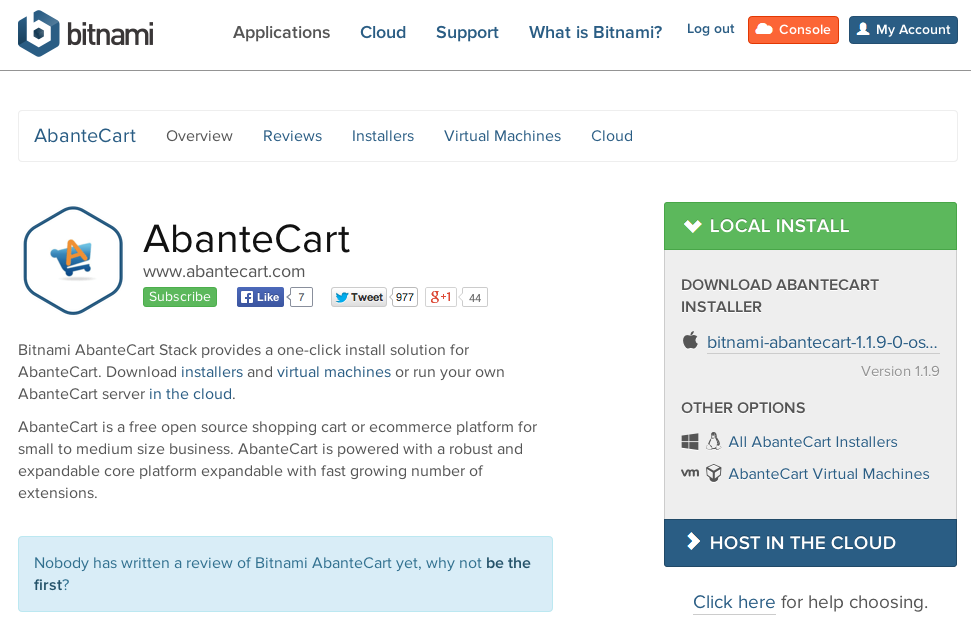Follow the installers link in description
Viewport: 971px width, 624px height.
coord(212,372)
